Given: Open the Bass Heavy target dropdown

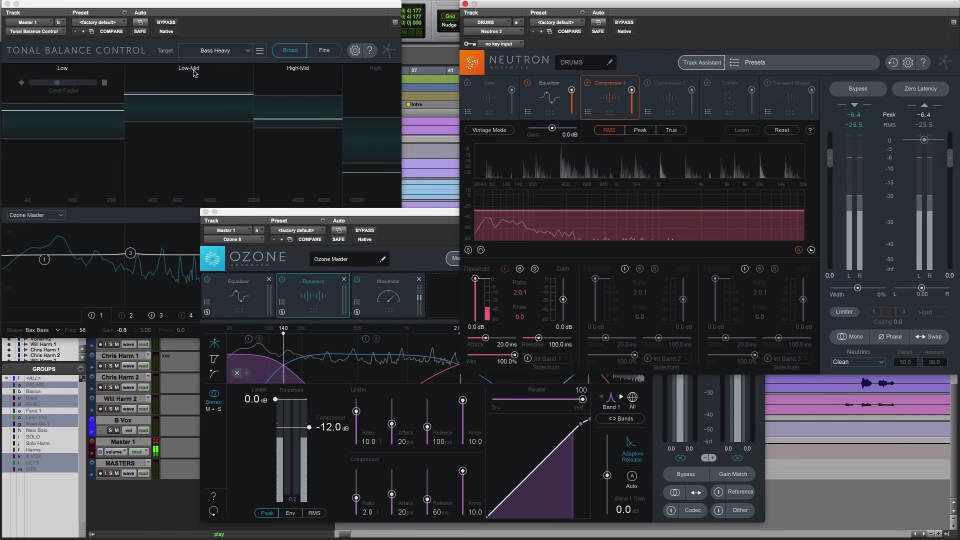Looking at the screenshot, I should [216, 50].
